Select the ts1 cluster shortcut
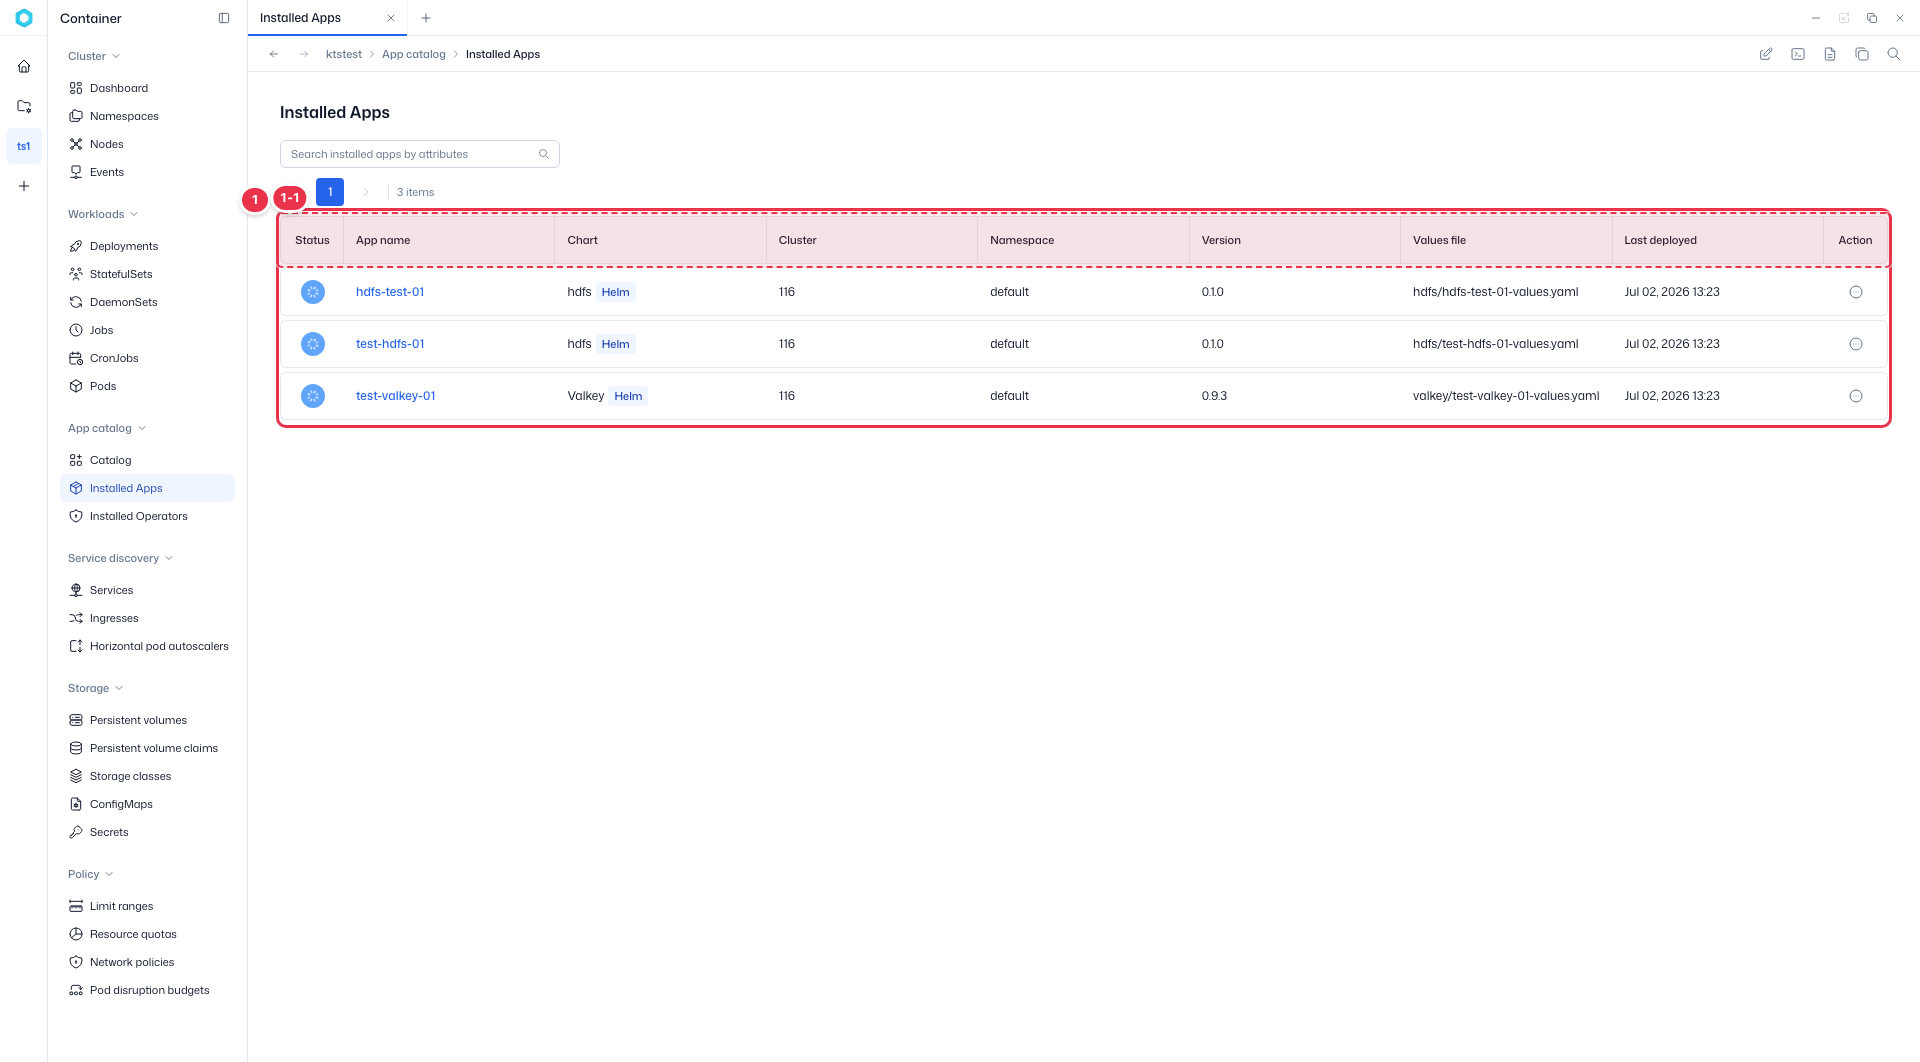This screenshot has height=1062, width=1920. [24, 146]
